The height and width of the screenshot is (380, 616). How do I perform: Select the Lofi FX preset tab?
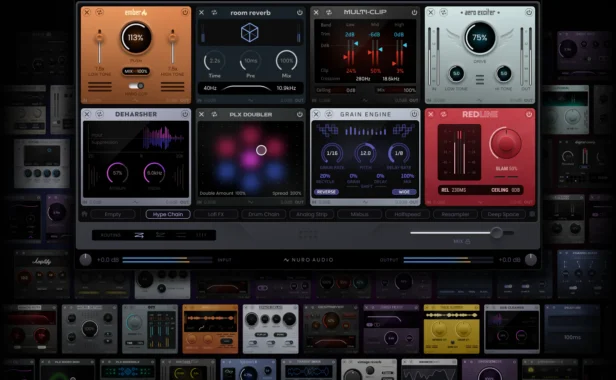(x=216, y=214)
